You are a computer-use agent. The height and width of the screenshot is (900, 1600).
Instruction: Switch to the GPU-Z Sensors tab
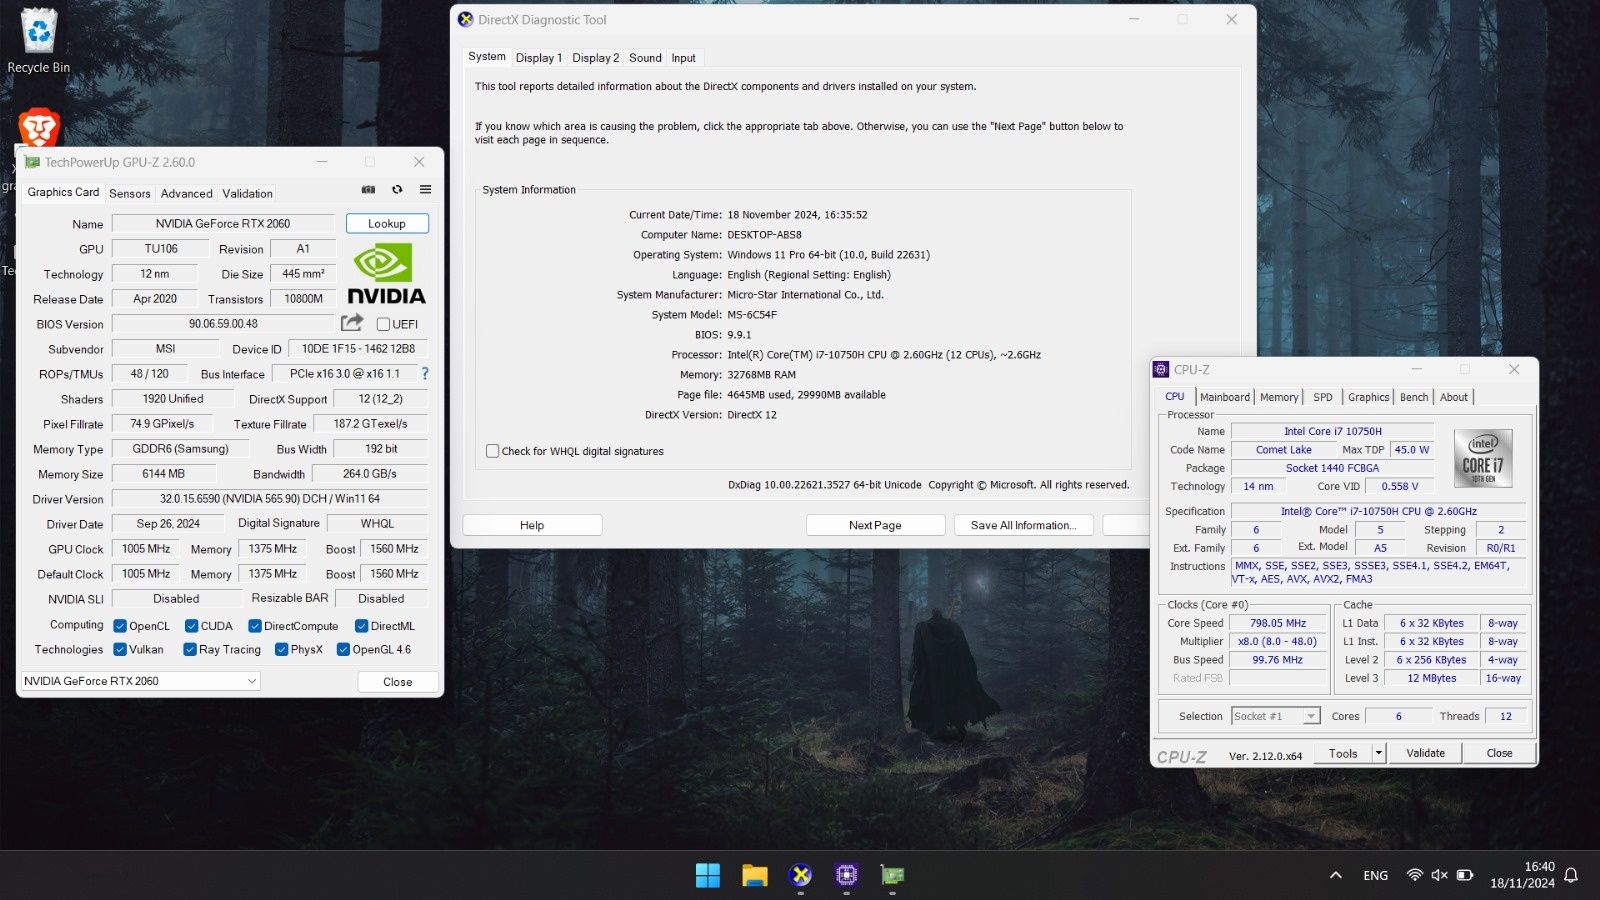click(130, 193)
